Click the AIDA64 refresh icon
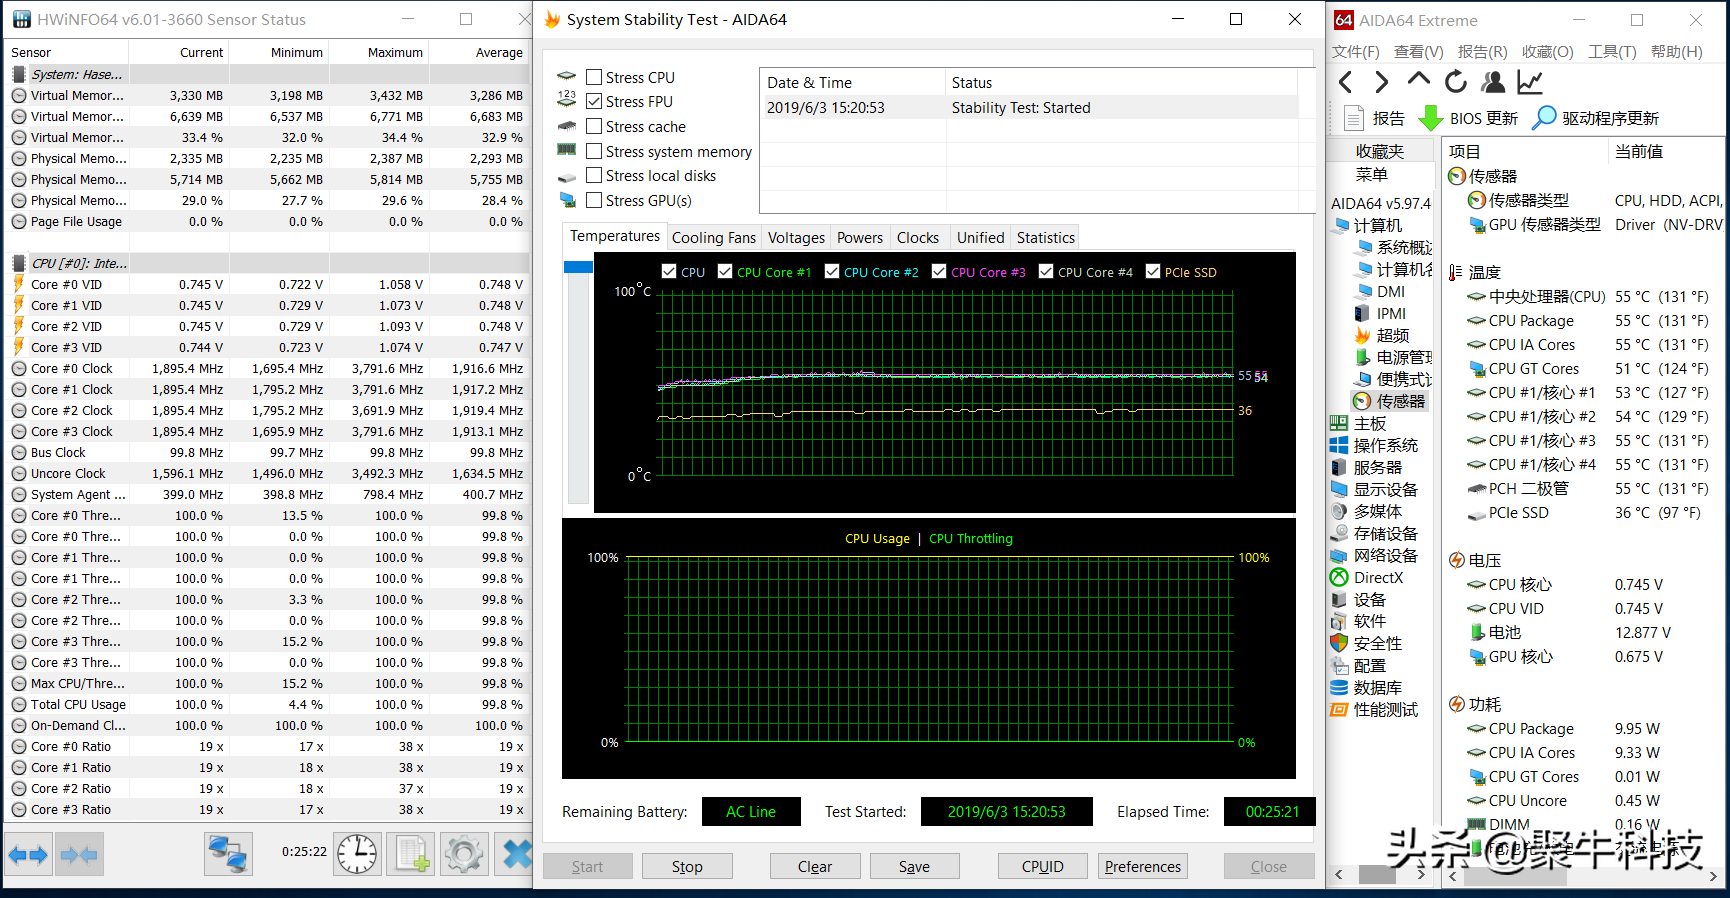This screenshot has width=1730, height=898. click(1456, 82)
